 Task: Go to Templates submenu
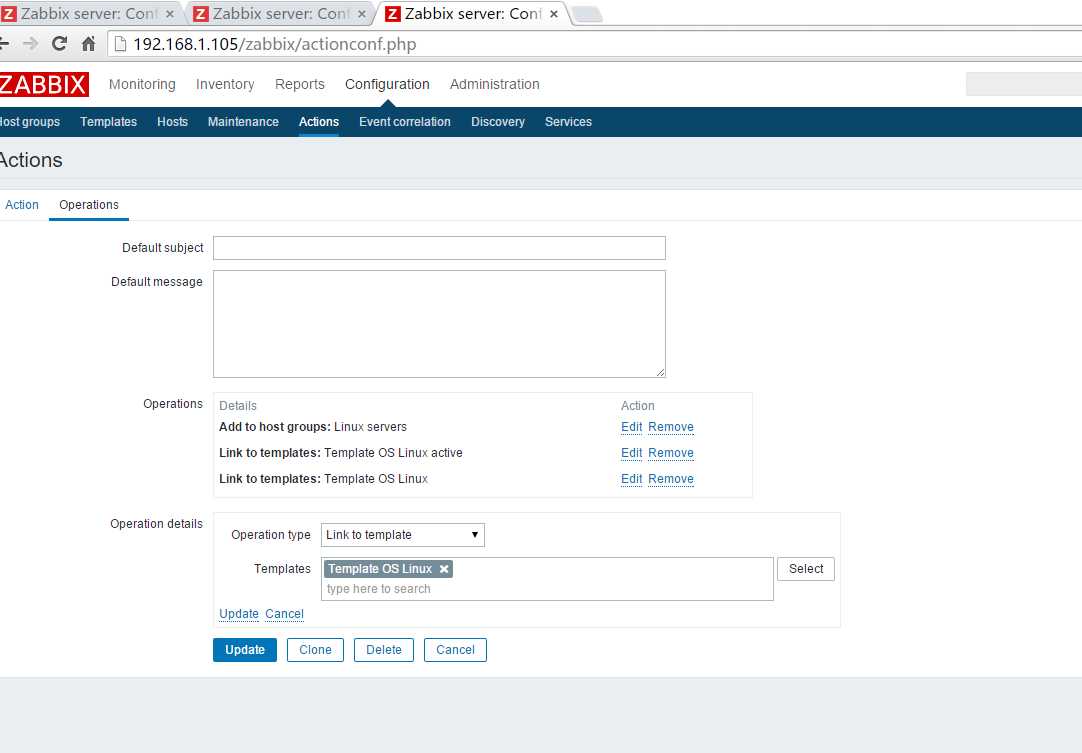[108, 121]
